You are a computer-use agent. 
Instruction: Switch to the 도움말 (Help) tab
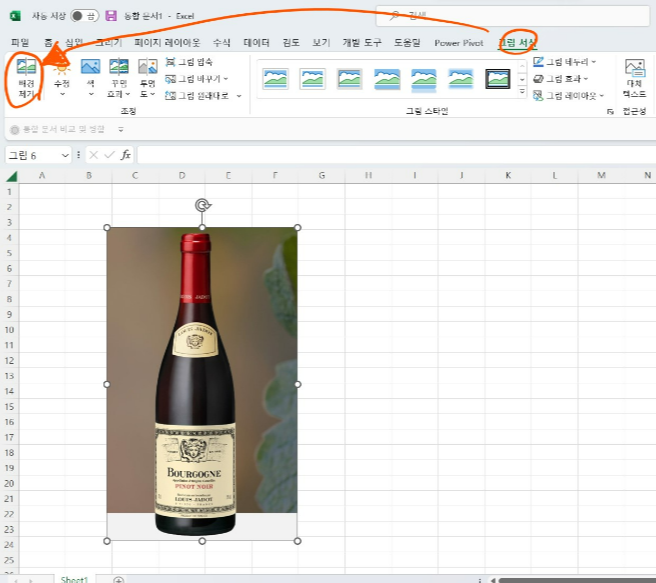pos(407,42)
